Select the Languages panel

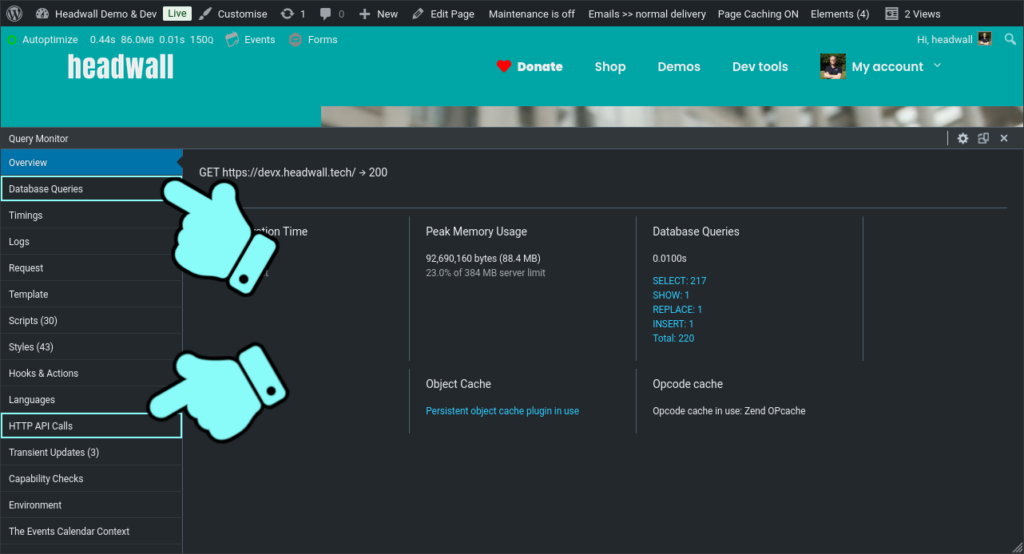(91, 400)
